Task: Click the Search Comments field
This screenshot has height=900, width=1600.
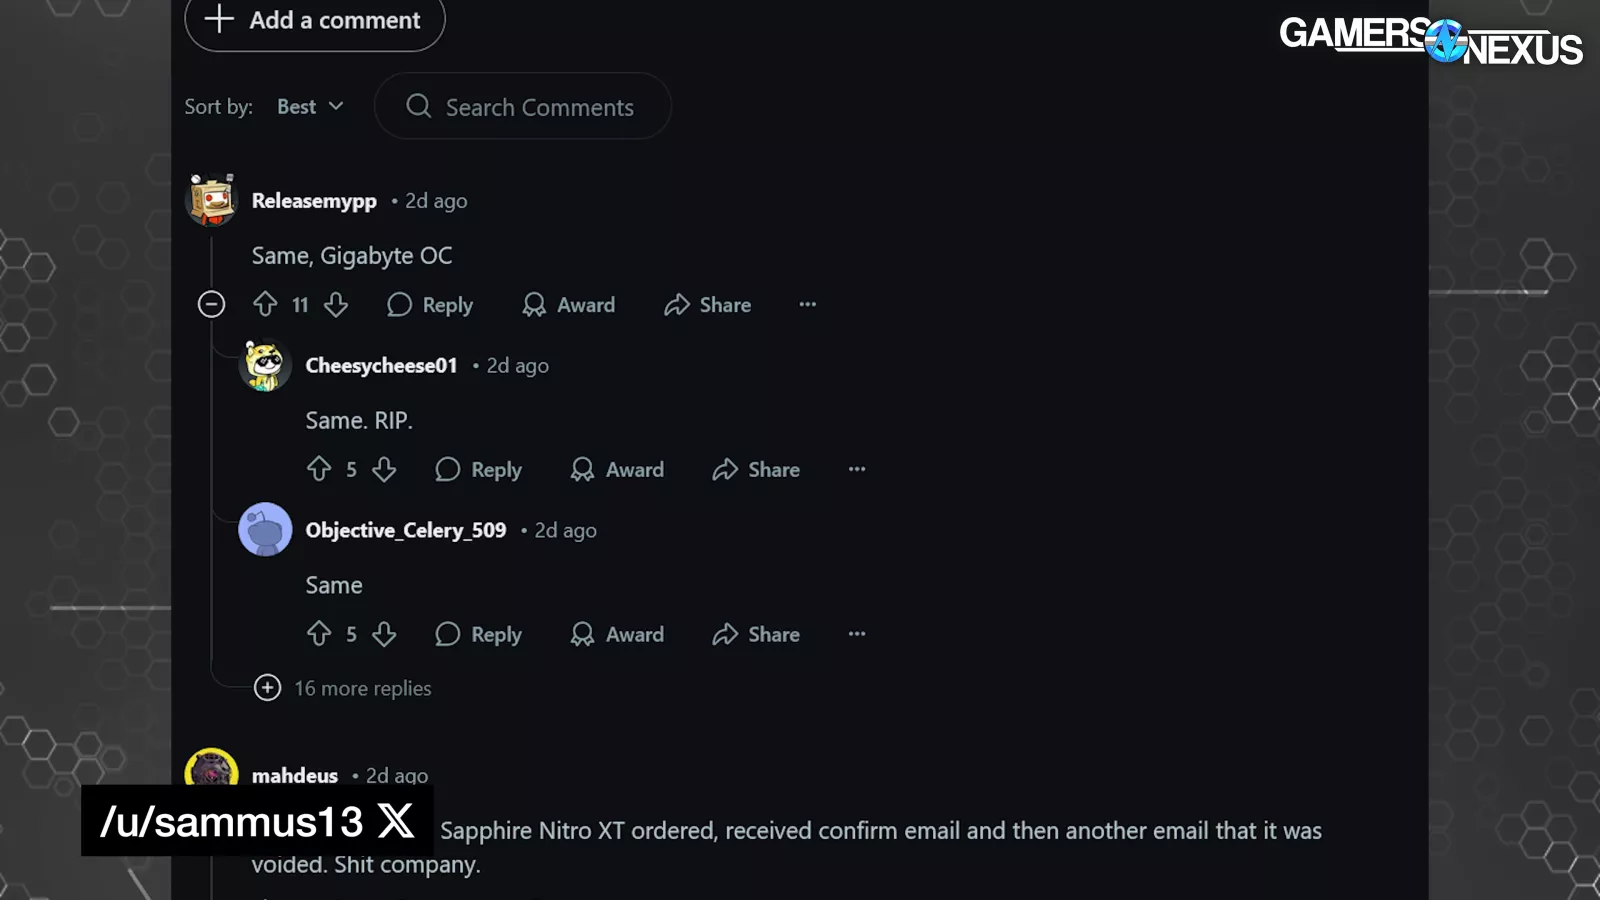Action: pos(539,107)
